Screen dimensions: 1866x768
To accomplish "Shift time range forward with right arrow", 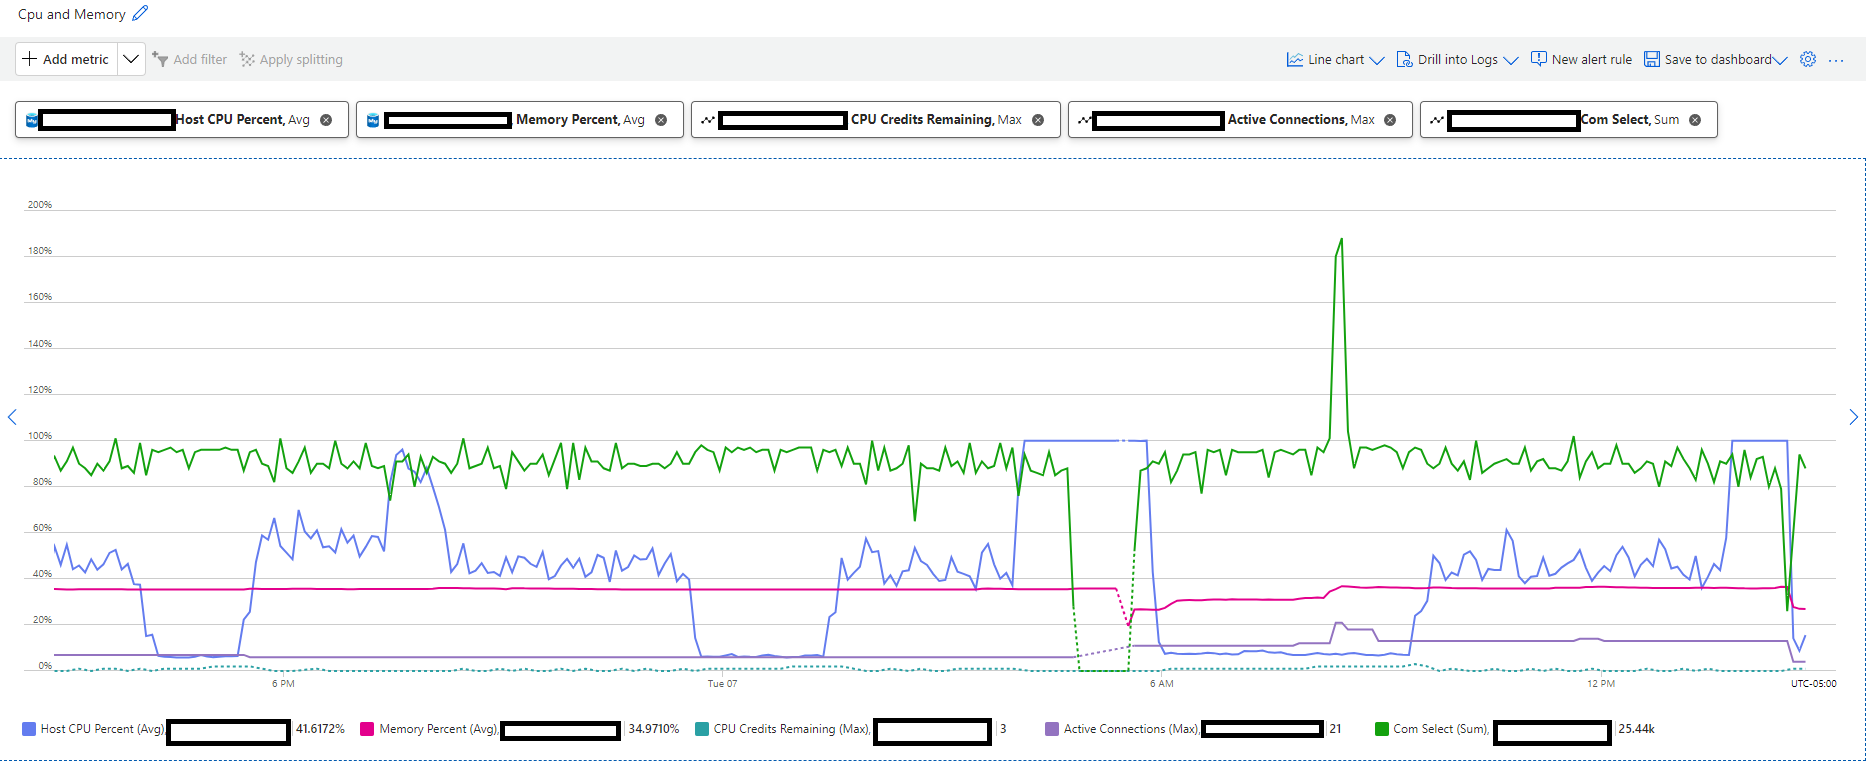I will point(1853,417).
